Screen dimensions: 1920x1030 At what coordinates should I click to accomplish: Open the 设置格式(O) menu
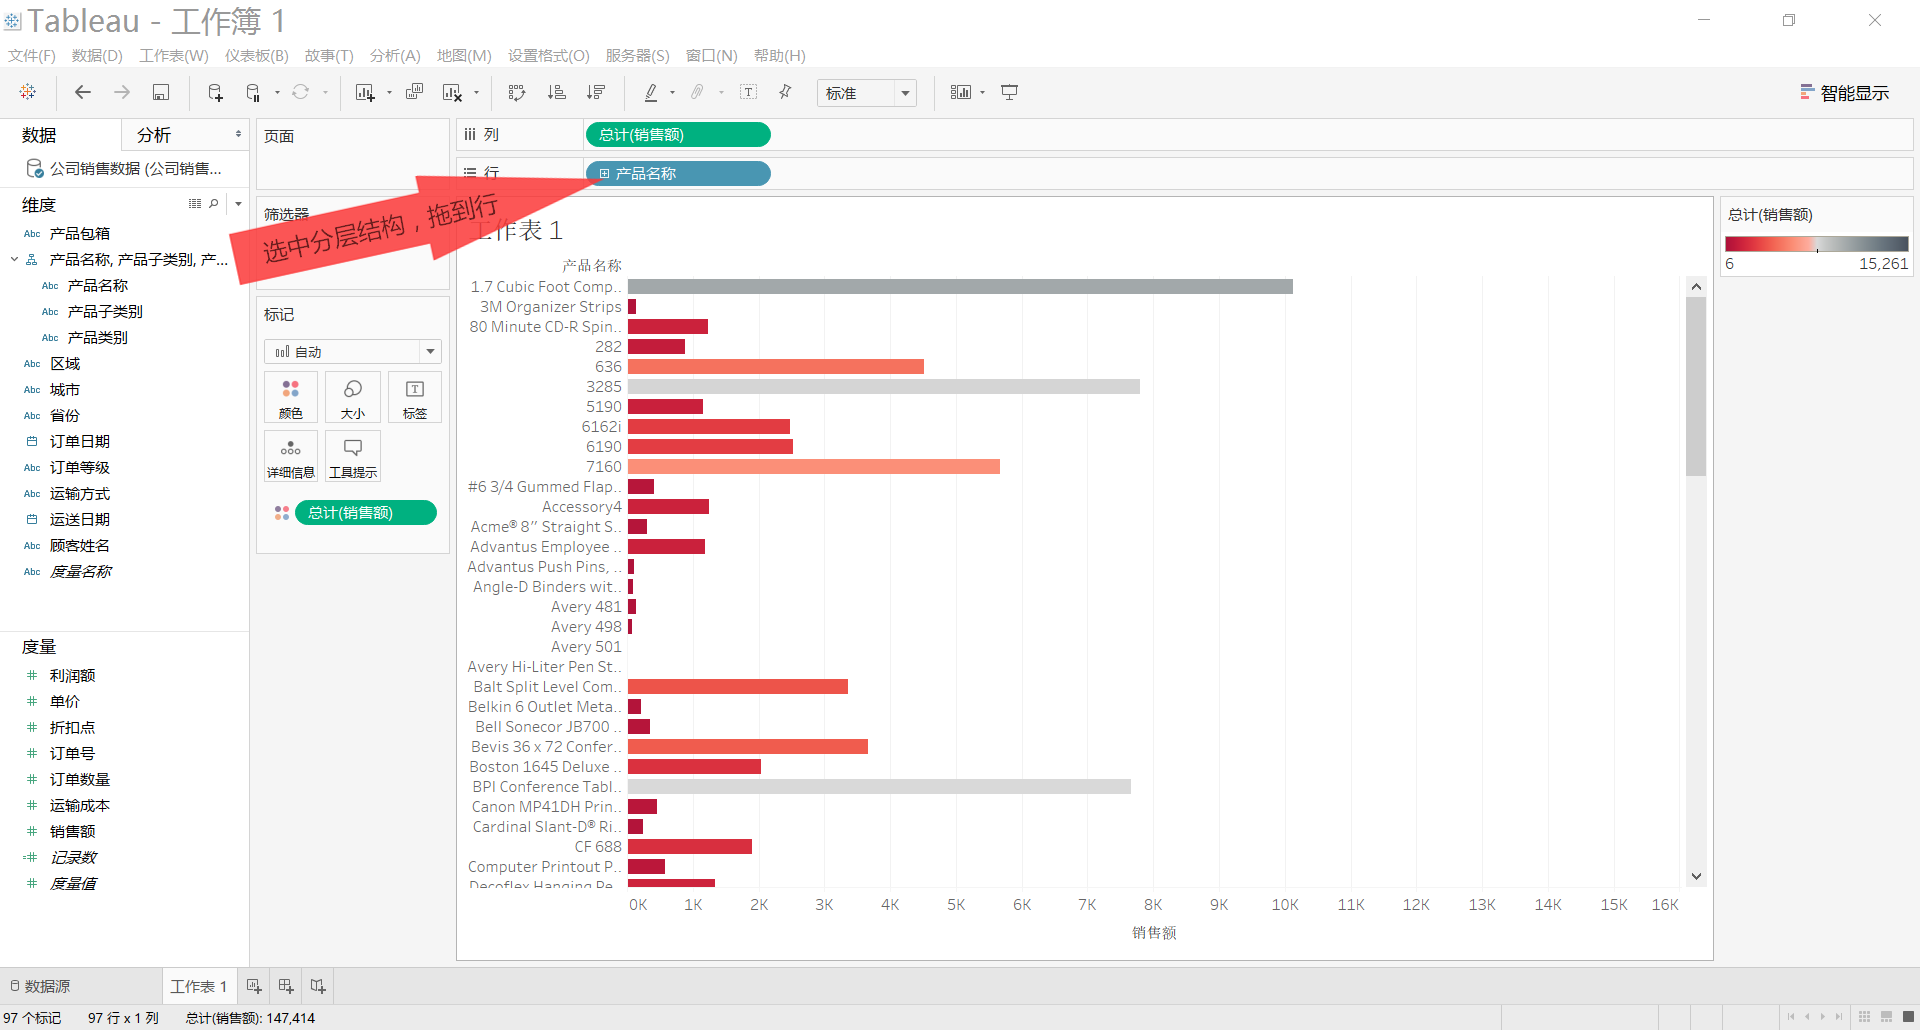tap(549, 56)
